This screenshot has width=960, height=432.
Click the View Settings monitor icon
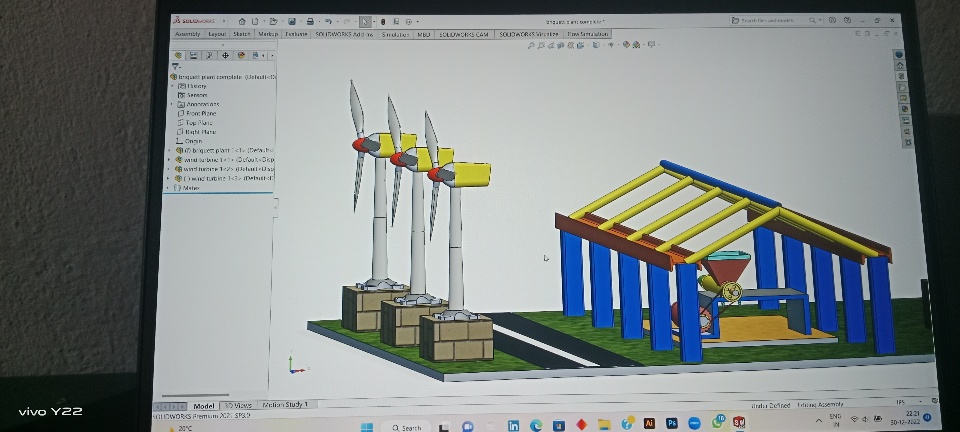click(651, 45)
